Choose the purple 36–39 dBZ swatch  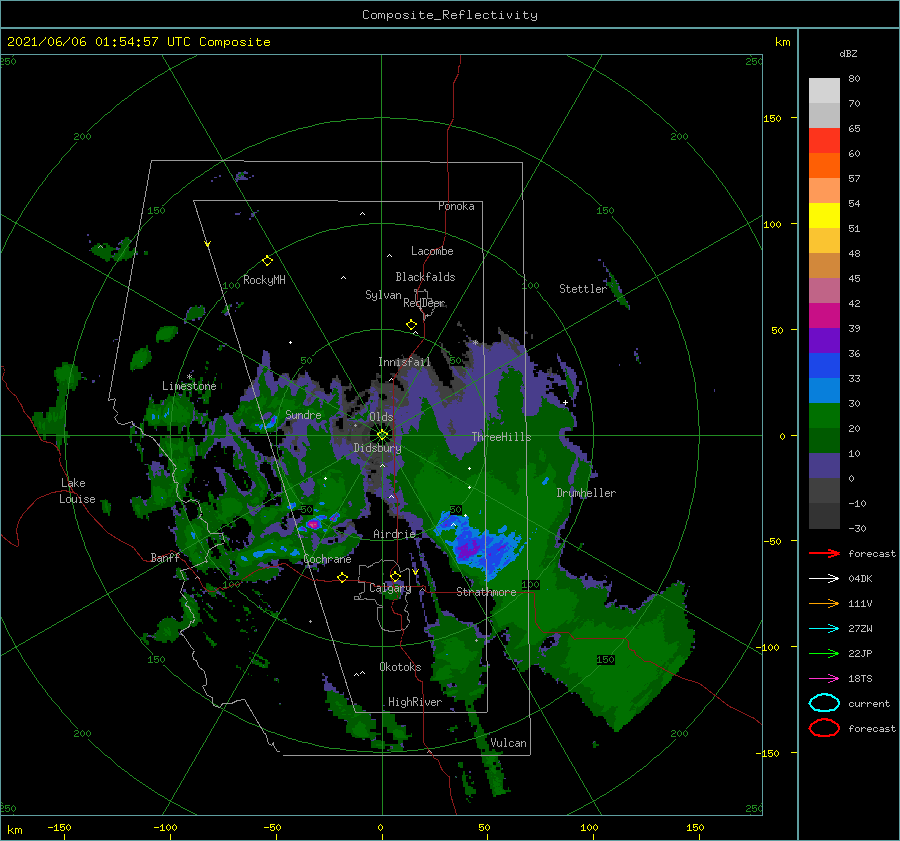click(824, 340)
